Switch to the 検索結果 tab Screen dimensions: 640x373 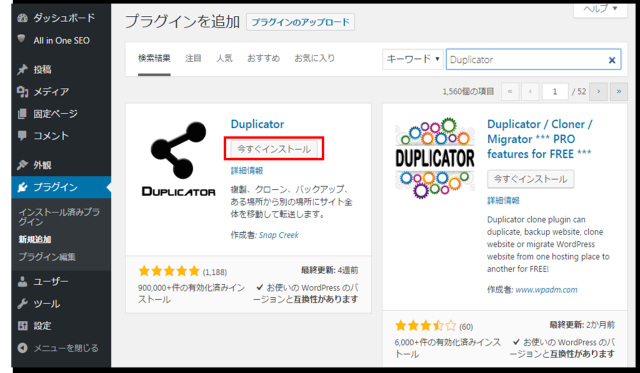tap(154, 58)
